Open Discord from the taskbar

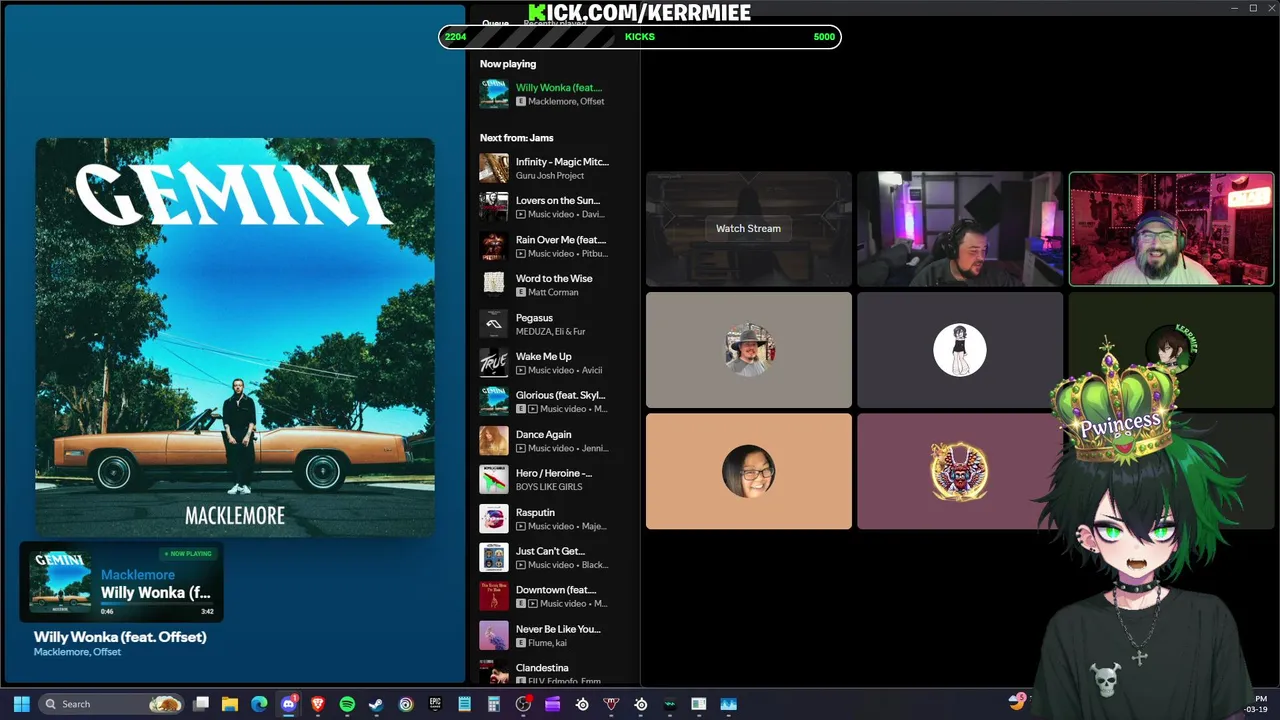click(x=289, y=704)
